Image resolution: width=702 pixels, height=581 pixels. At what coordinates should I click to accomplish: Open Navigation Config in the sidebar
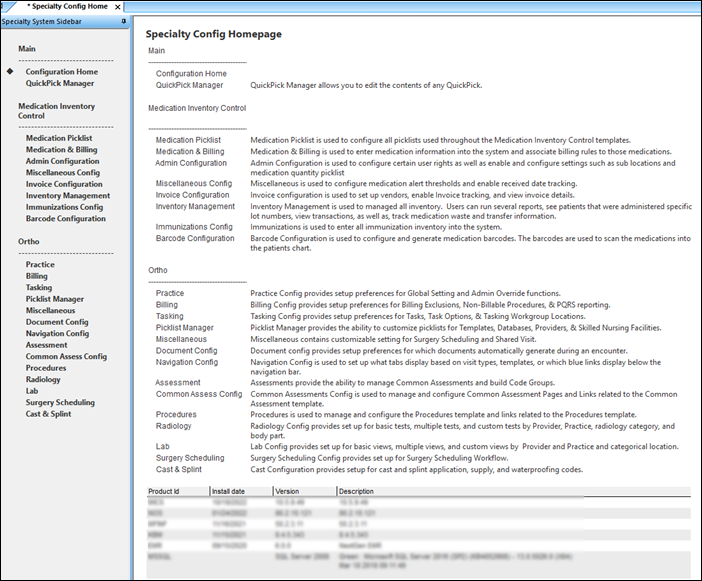pyautogui.click(x=57, y=333)
